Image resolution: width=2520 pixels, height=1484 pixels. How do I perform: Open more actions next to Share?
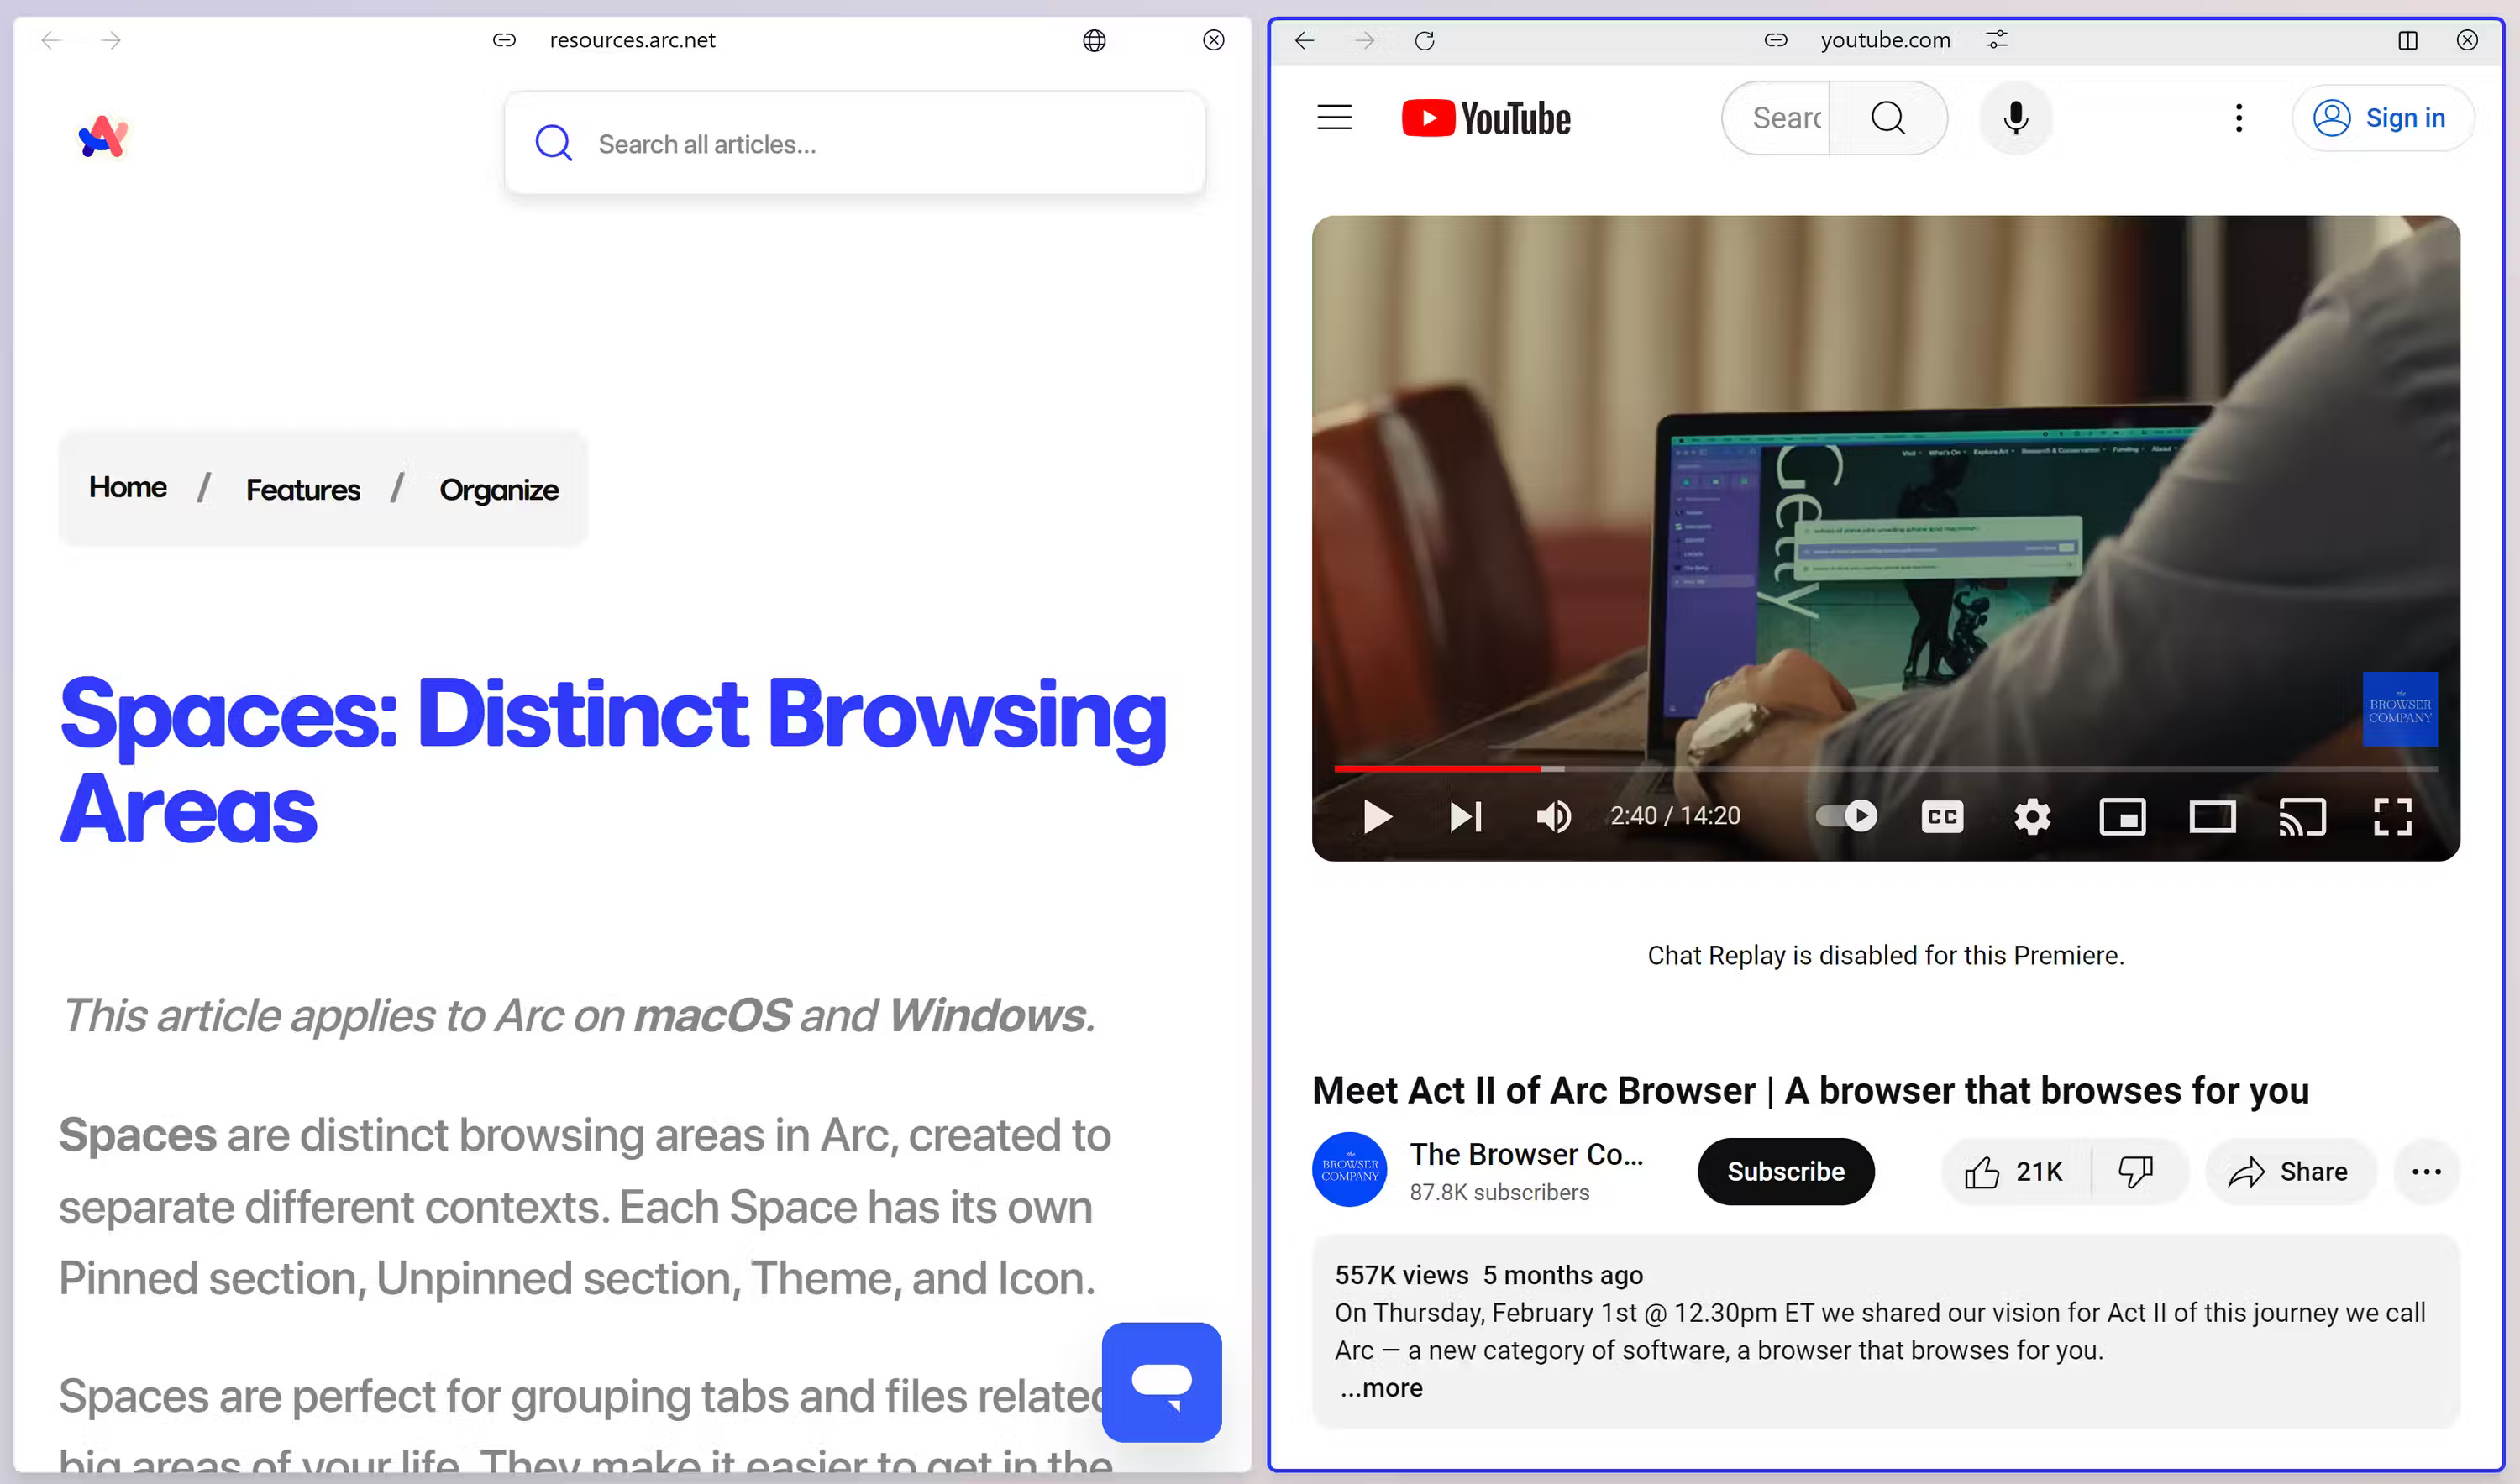[x=2425, y=1171]
